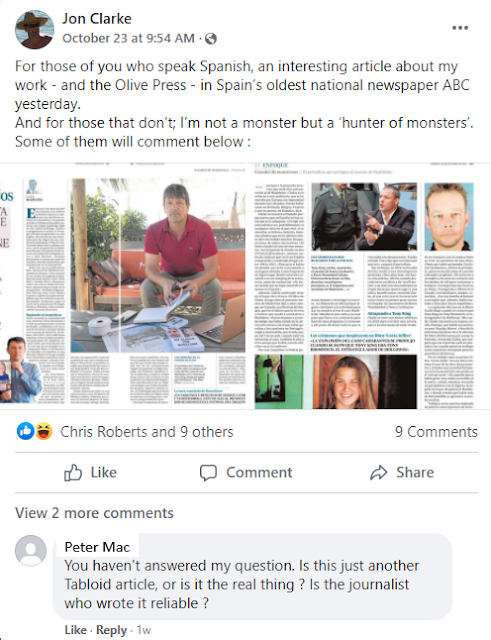Image resolution: width=491 pixels, height=640 pixels.
Task: Click the laughing Haha reaction icon
Action: pos(44,431)
